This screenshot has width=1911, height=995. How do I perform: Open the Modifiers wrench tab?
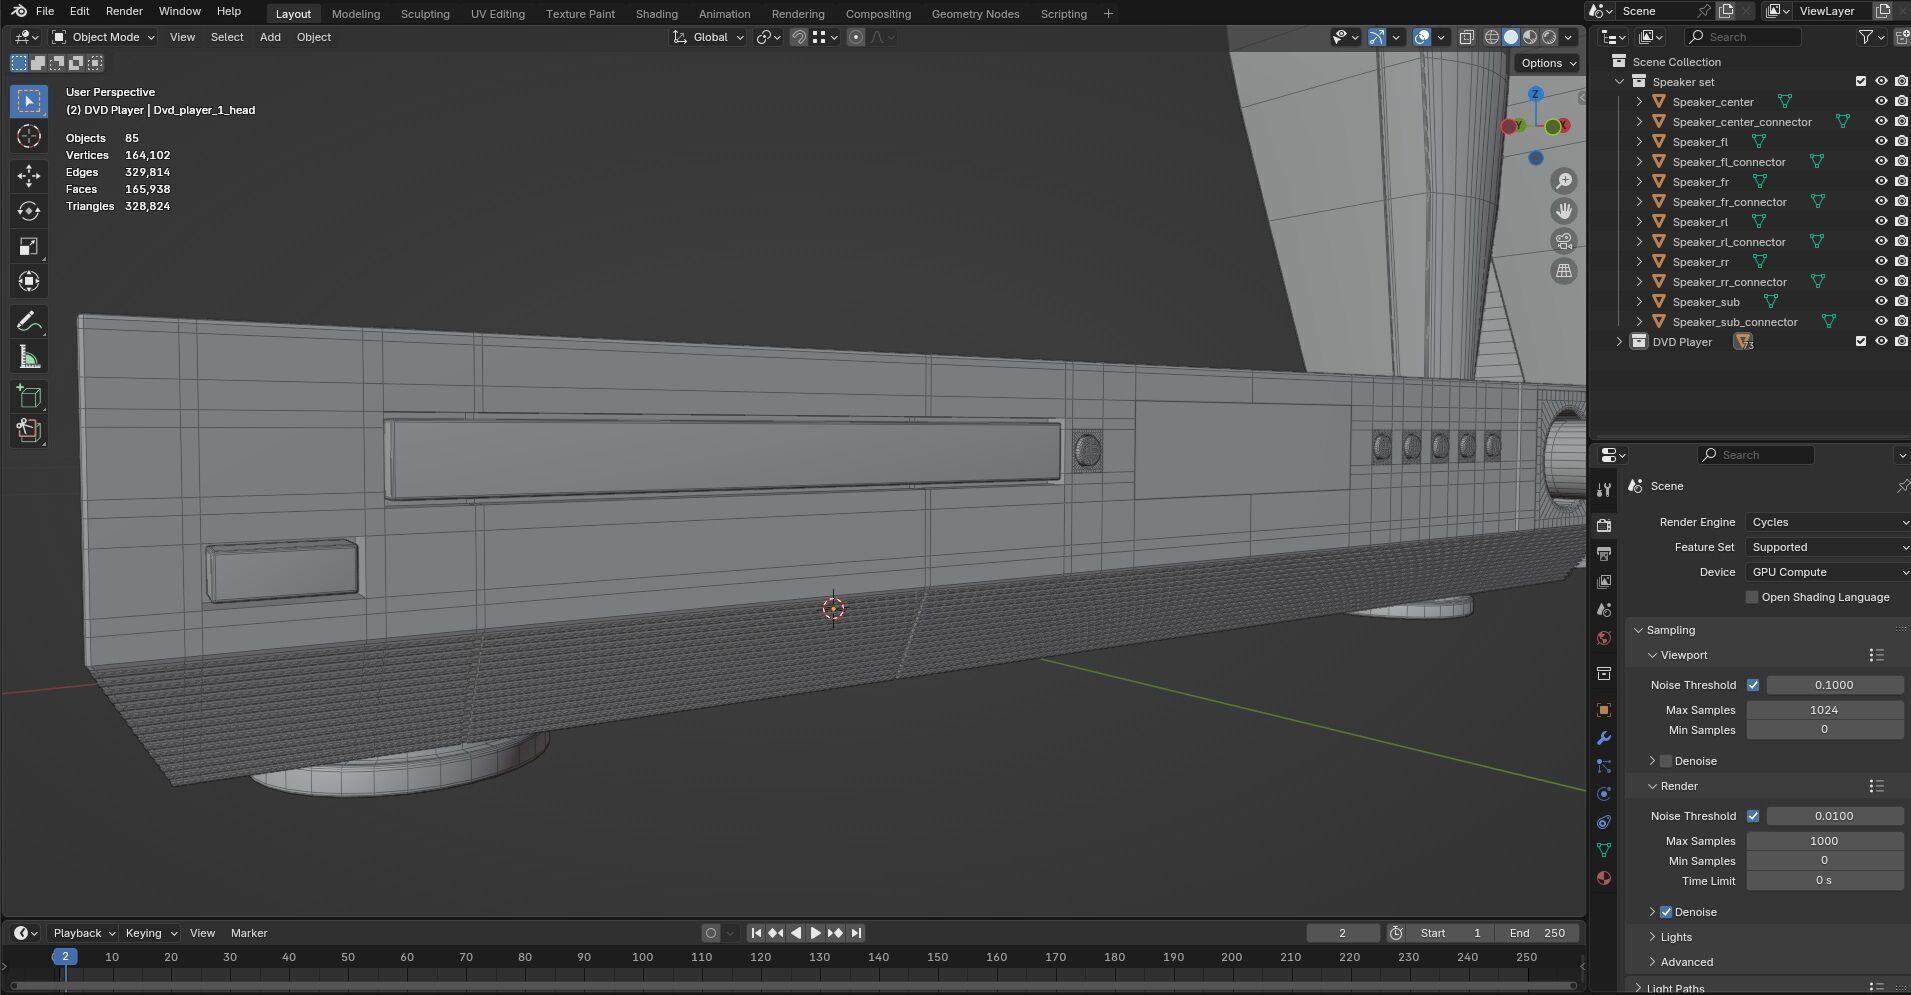coord(1604,738)
